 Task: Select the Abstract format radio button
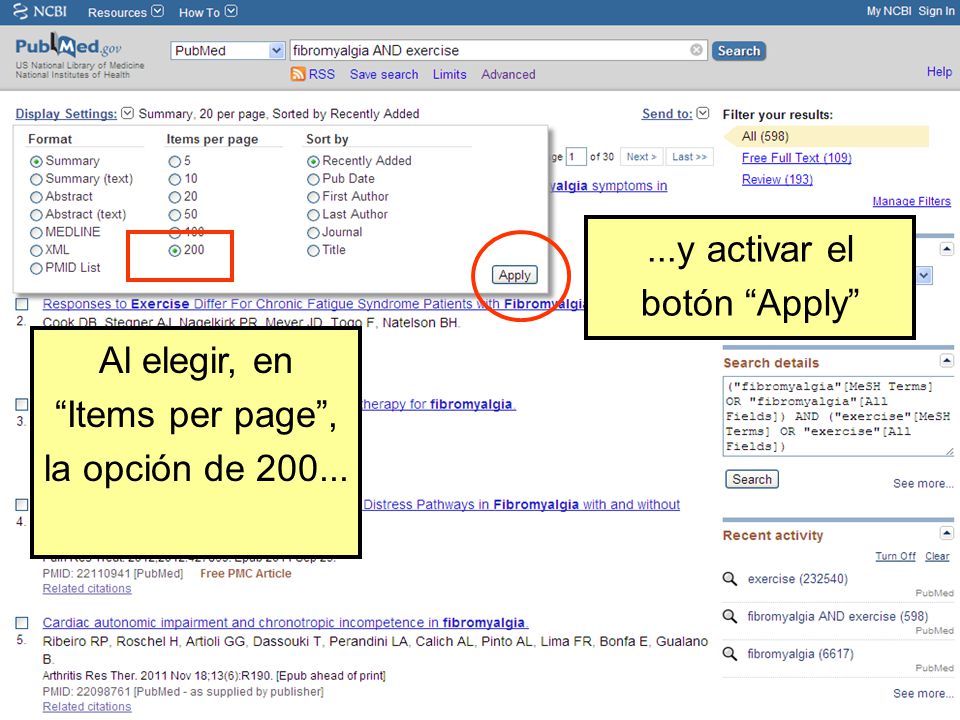pos(36,197)
